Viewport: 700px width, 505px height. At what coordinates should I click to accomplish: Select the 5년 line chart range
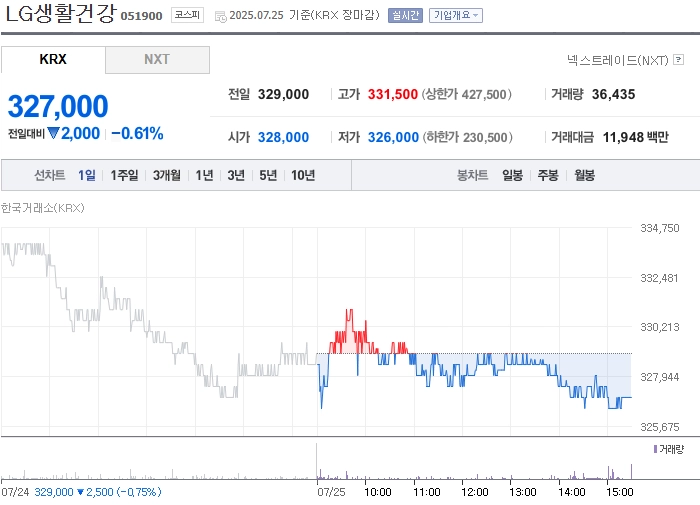pos(268,175)
